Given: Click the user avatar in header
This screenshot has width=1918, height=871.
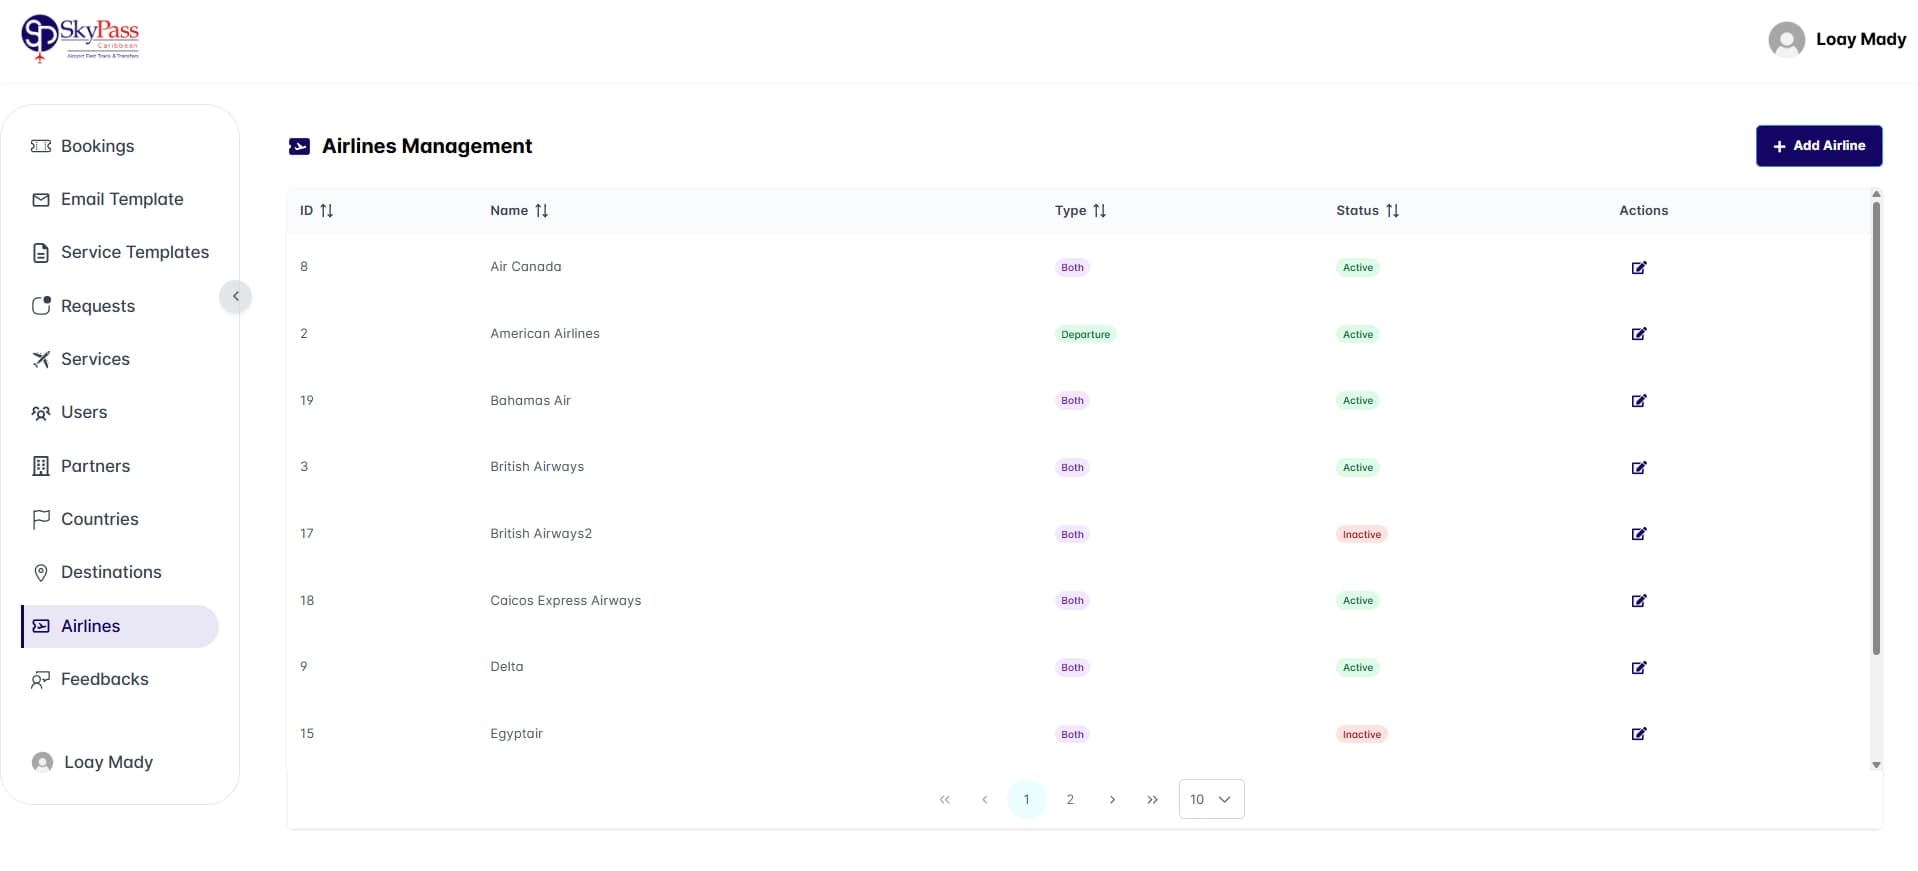Looking at the screenshot, I should 1786,40.
